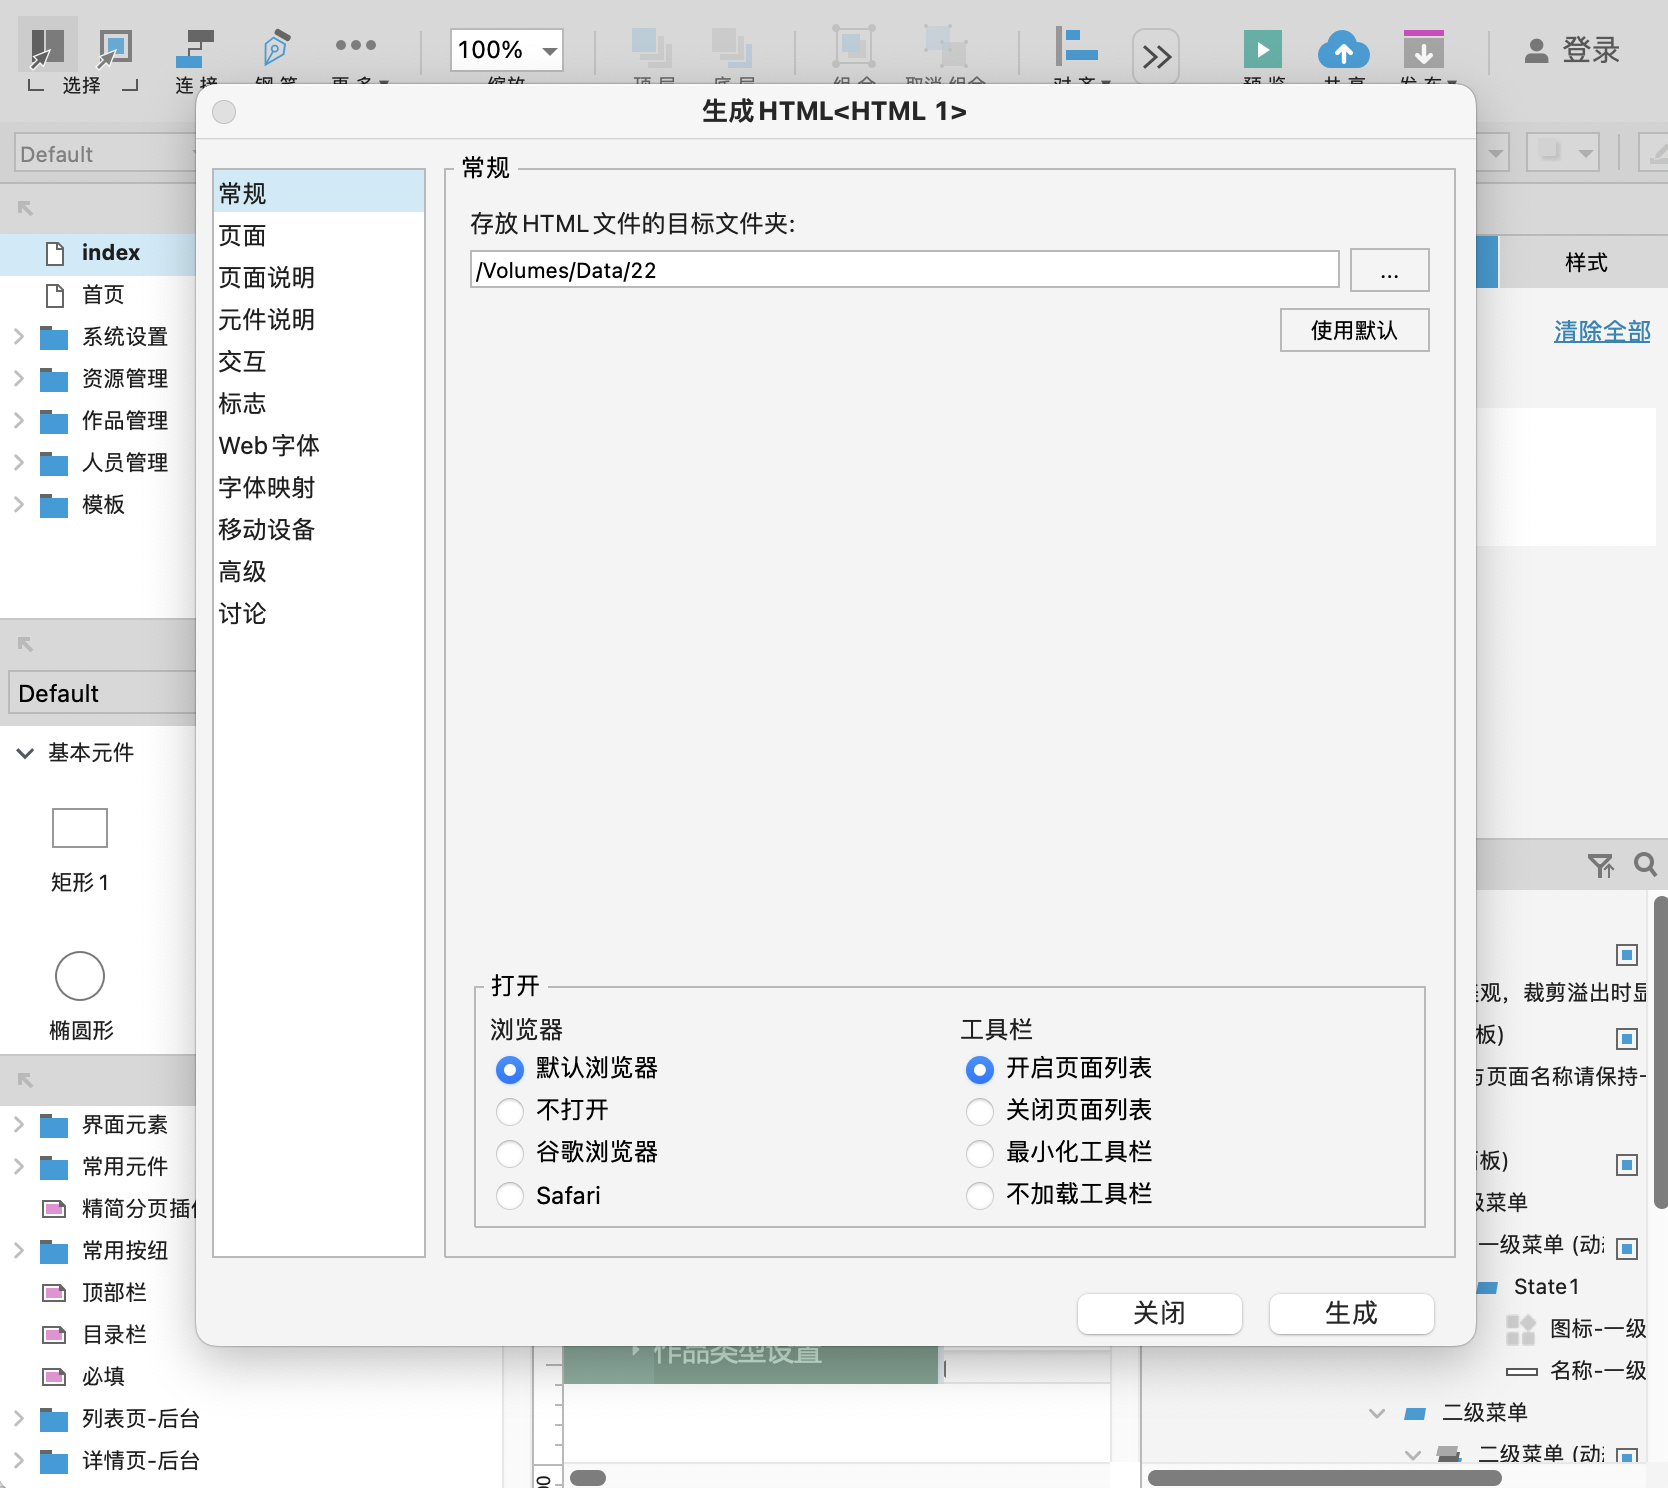
Task: Choose Safari as the browser
Action: tap(510, 1196)
